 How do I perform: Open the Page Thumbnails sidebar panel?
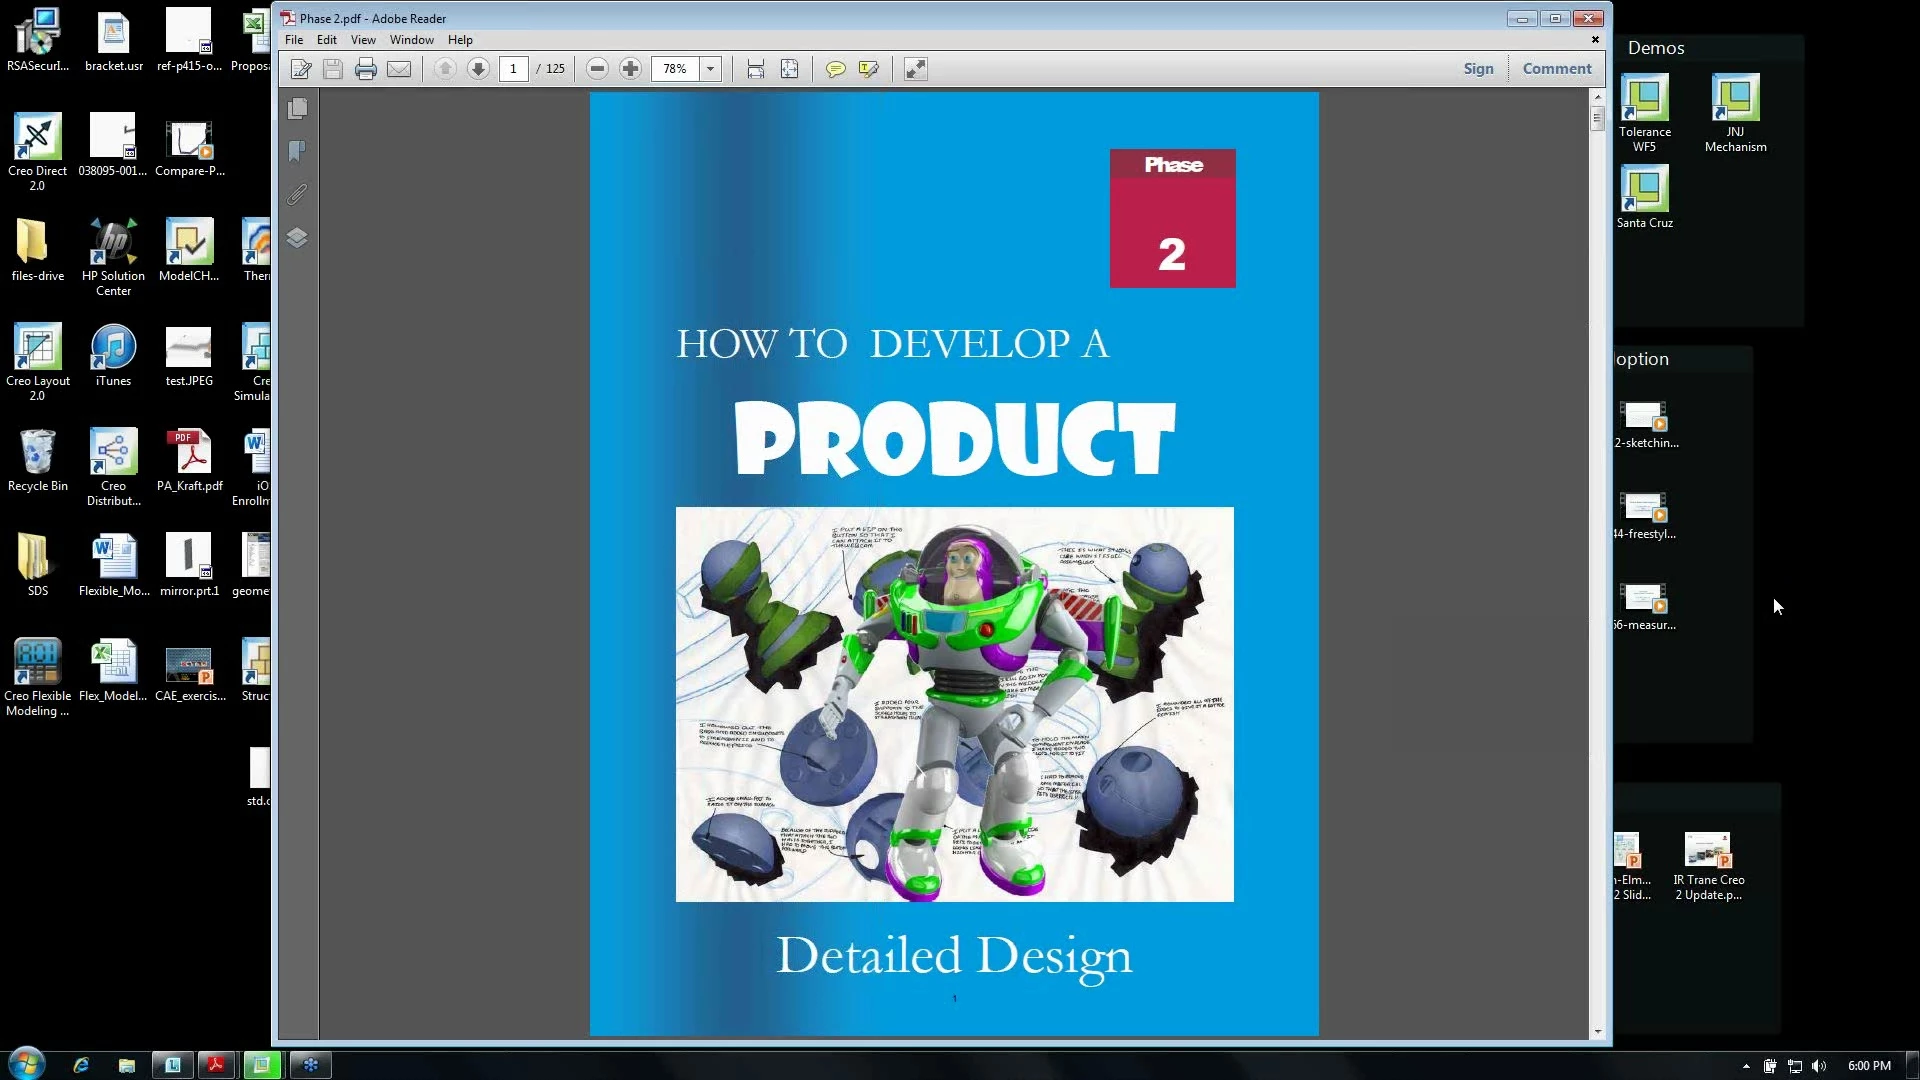point(297,108)
